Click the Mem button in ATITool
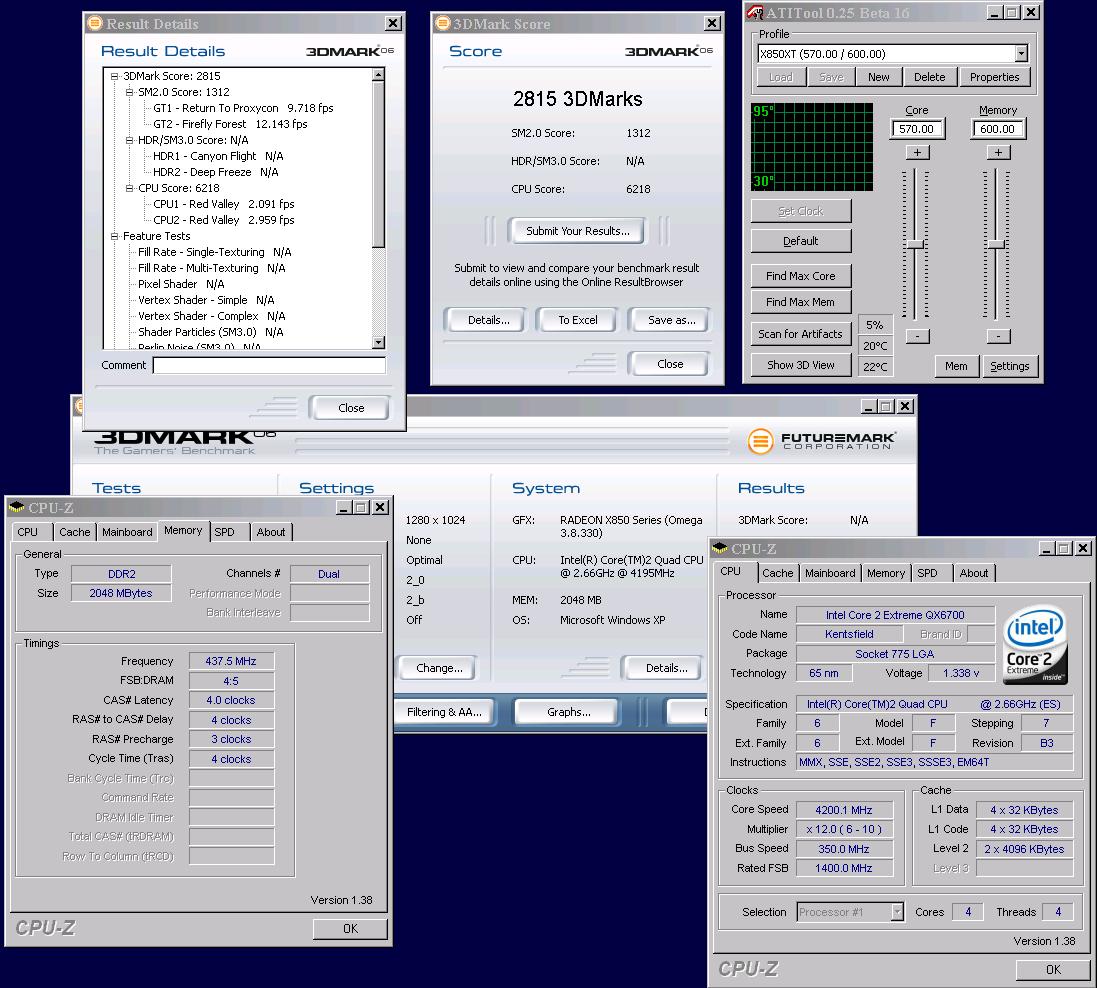 coord(956,366)
